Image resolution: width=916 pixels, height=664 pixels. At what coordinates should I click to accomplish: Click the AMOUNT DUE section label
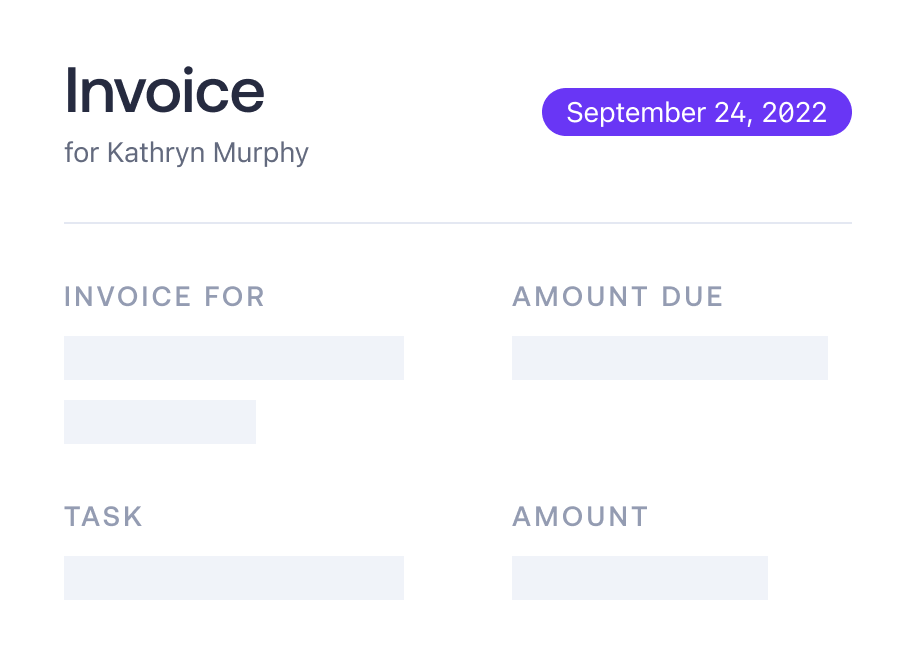(617, 297)
